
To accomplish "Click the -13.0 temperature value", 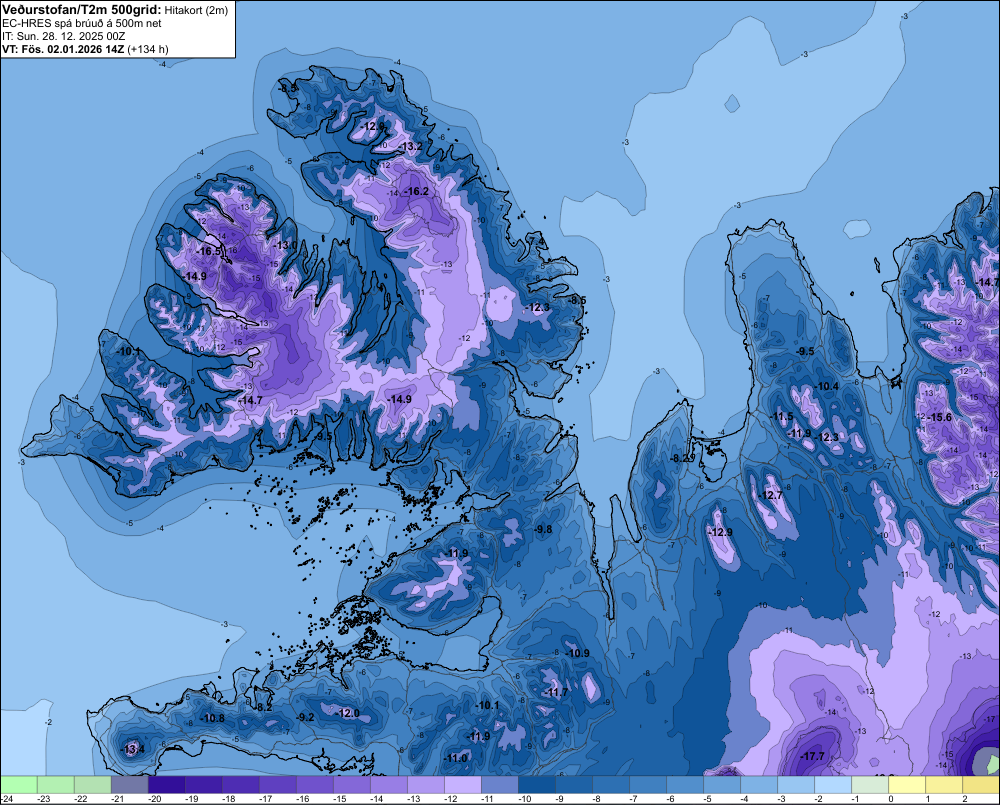I will pyautogui.click(x=285, y=245).
